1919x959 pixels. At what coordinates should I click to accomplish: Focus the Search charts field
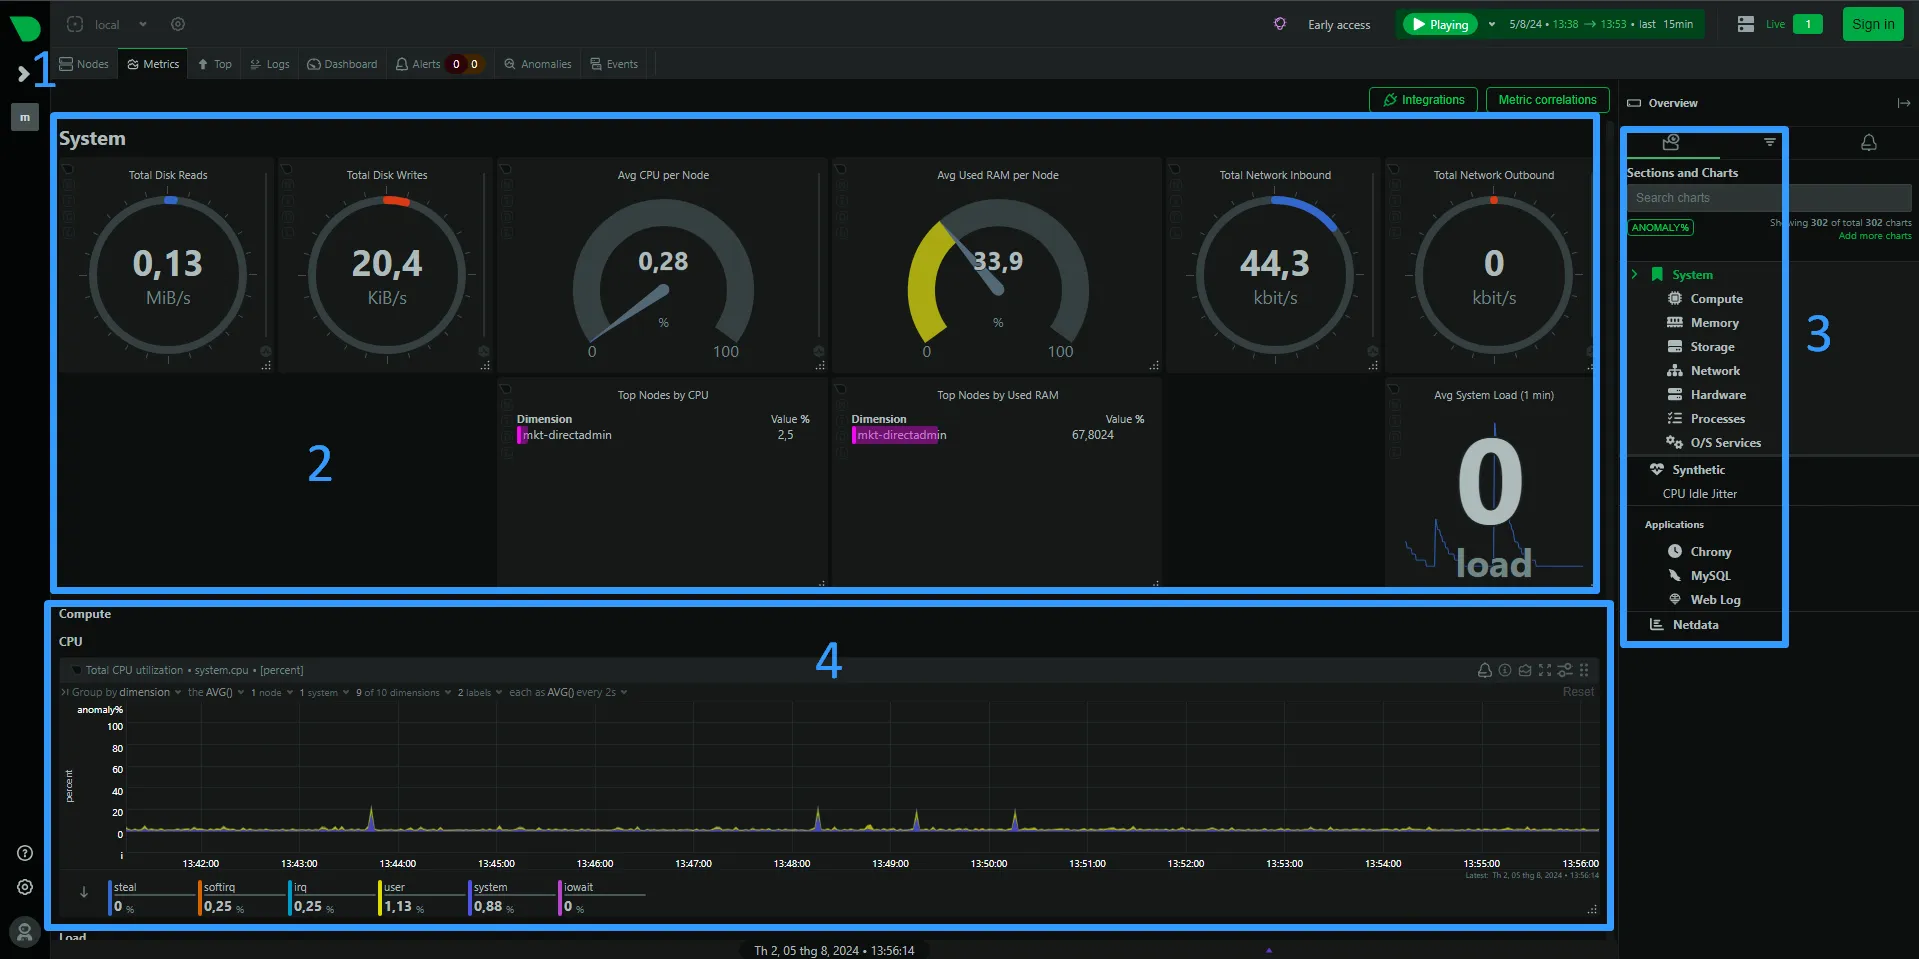point(1768,198)
